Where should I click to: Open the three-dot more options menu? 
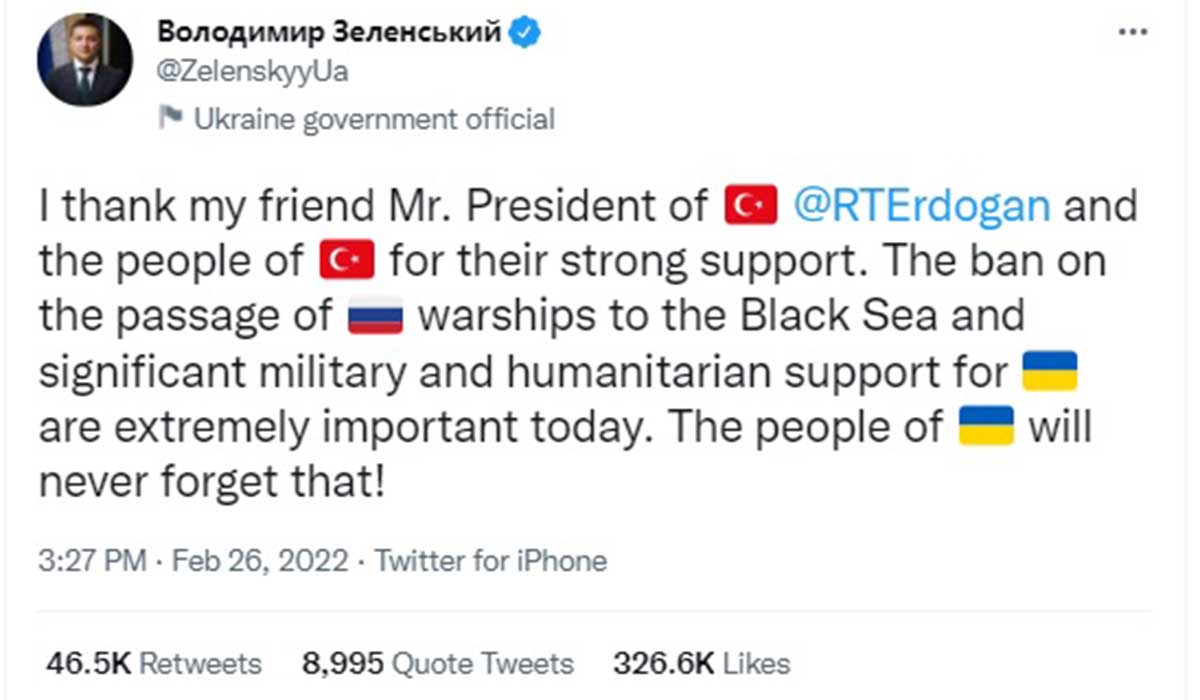click(1131, 33)
